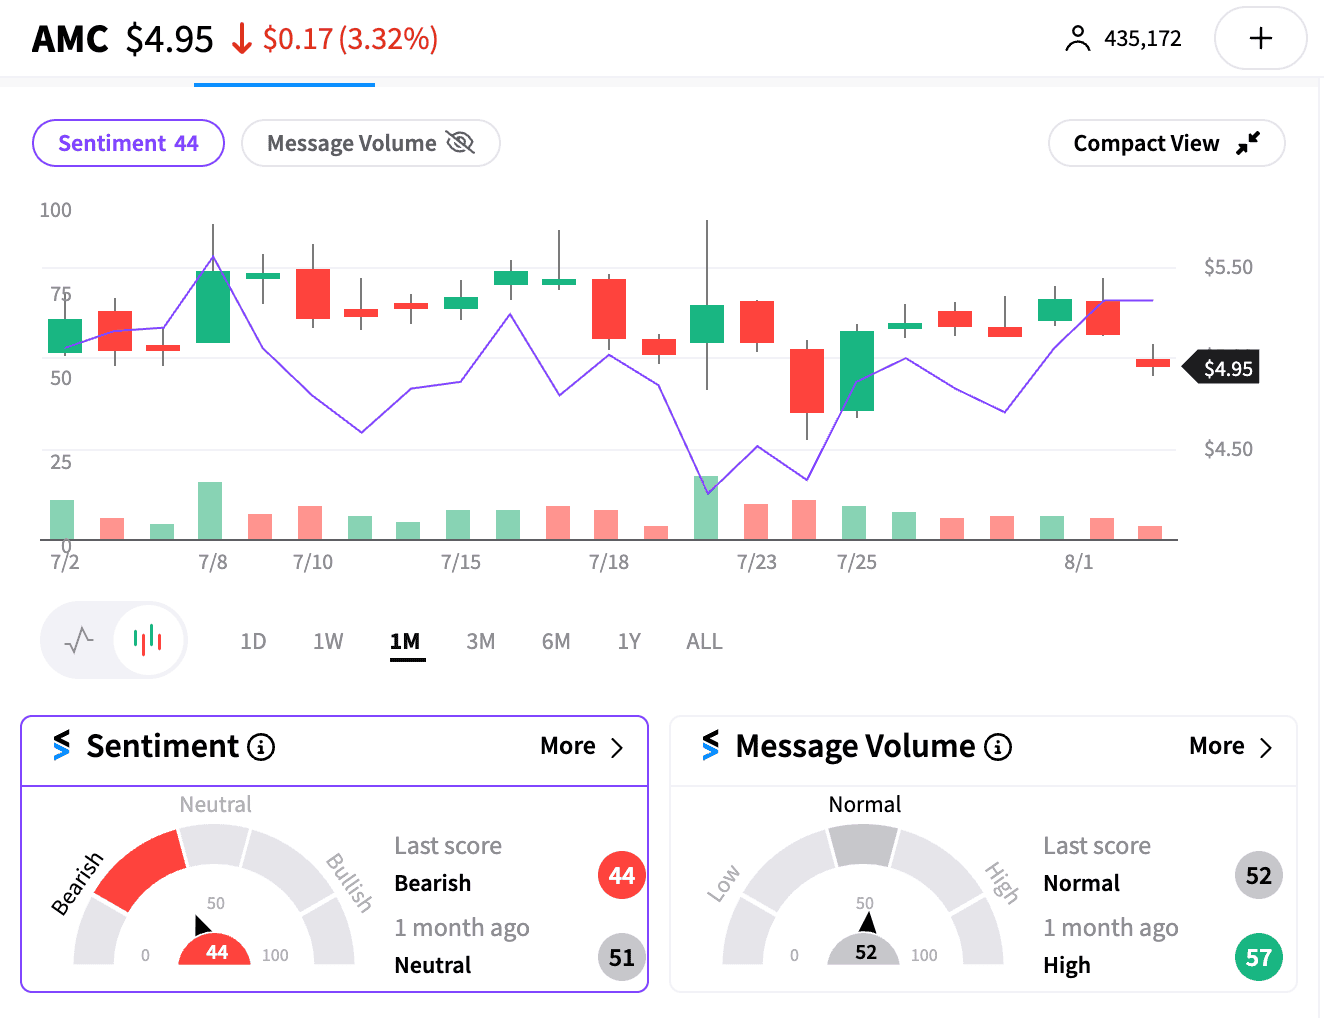Click the gray 52 volume score badge
The image size is (1324, 1018).
click(1259, 876)
